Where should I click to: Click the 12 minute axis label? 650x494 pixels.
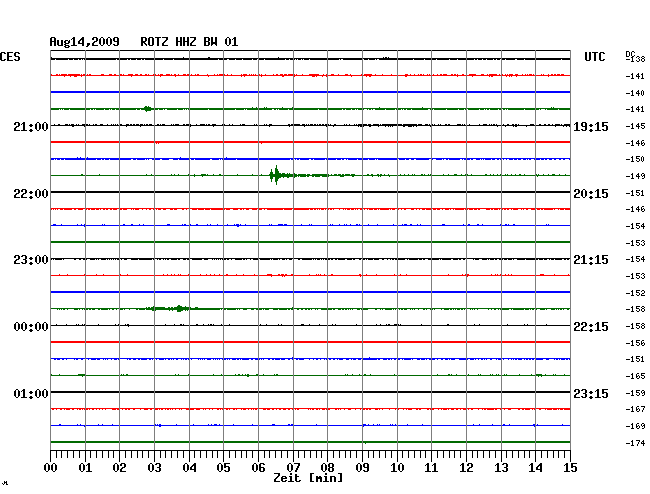pos(466,468)
